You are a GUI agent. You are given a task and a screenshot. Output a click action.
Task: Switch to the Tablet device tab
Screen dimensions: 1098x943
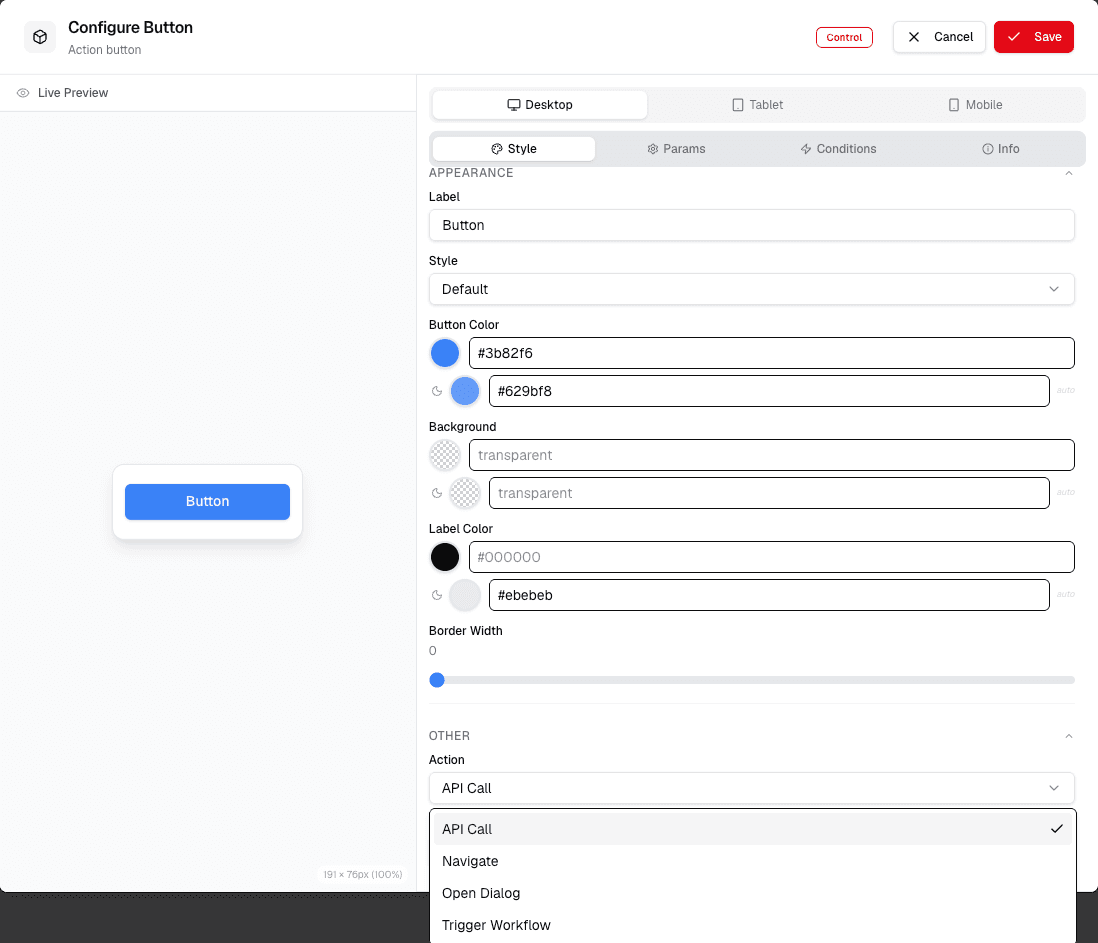(757, 105)
